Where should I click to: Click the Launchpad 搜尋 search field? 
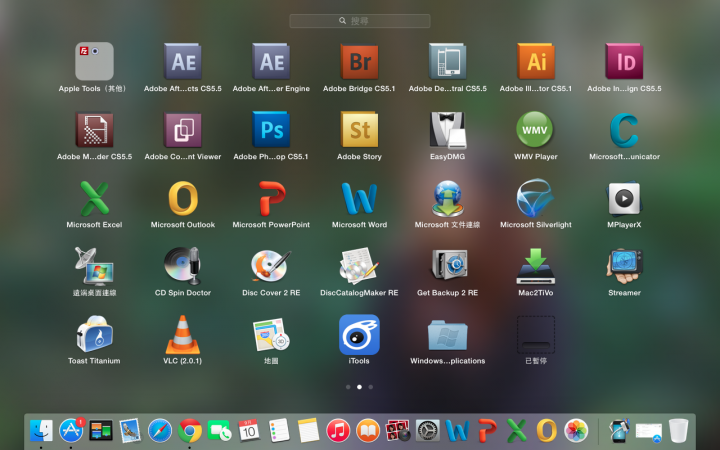[360, 21]
